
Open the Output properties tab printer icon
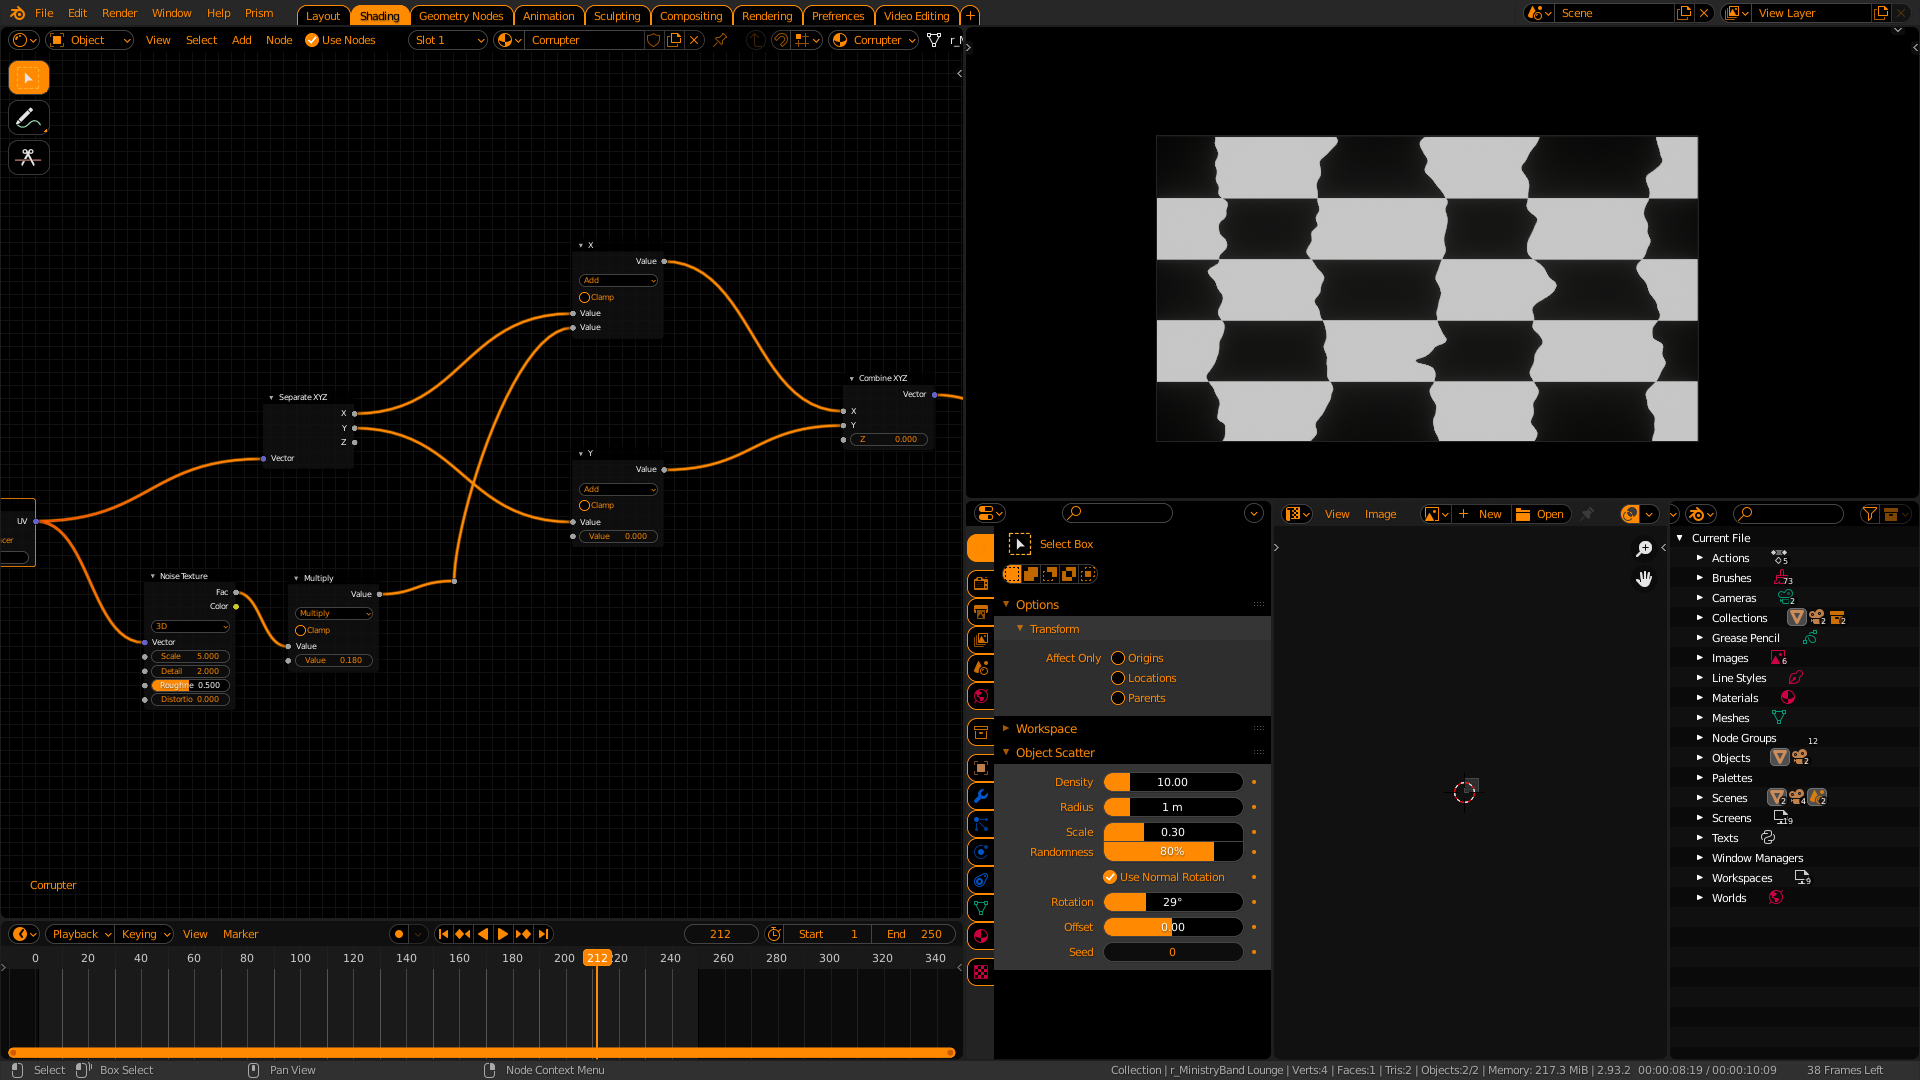[x=981, y=612]
